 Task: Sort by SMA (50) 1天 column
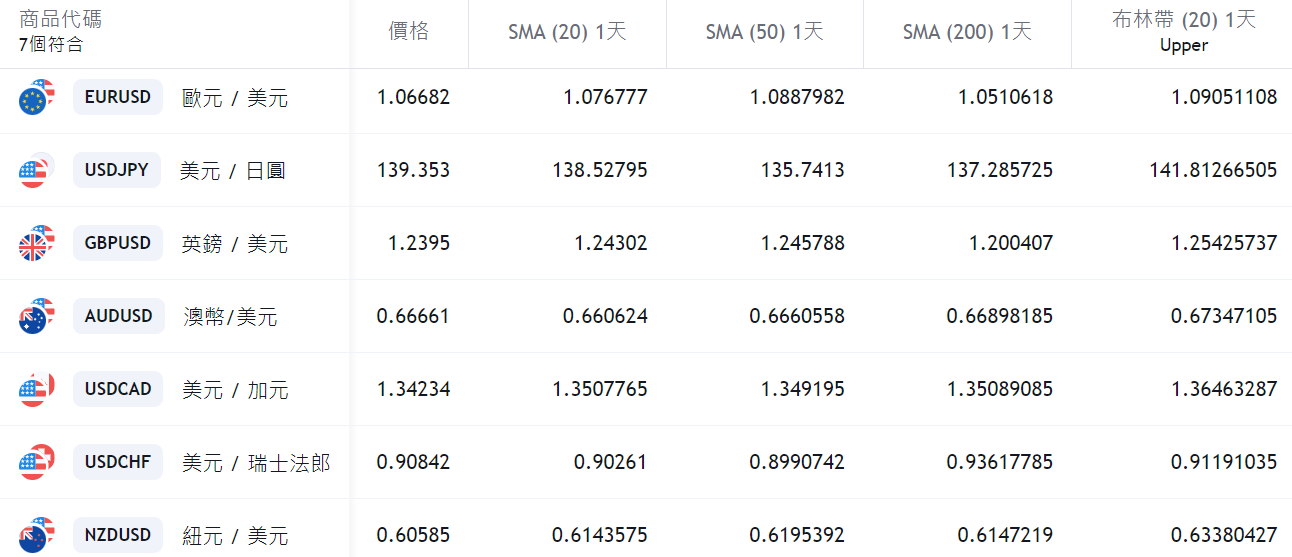764,32
